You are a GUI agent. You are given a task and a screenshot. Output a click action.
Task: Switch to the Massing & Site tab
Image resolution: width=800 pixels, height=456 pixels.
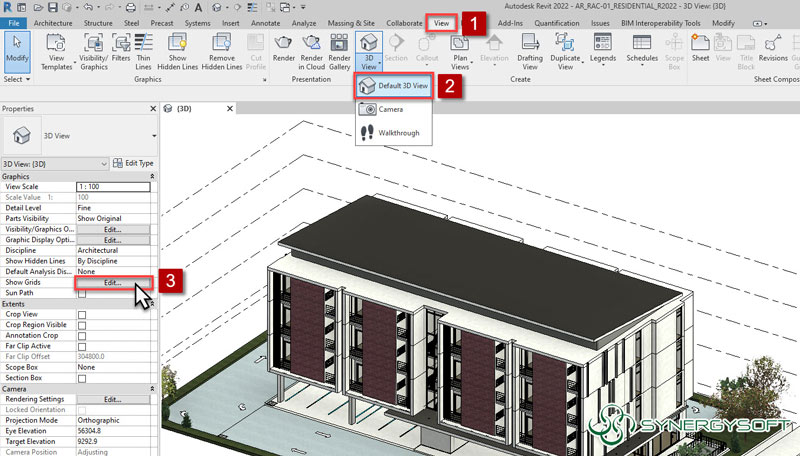point(351,23)
